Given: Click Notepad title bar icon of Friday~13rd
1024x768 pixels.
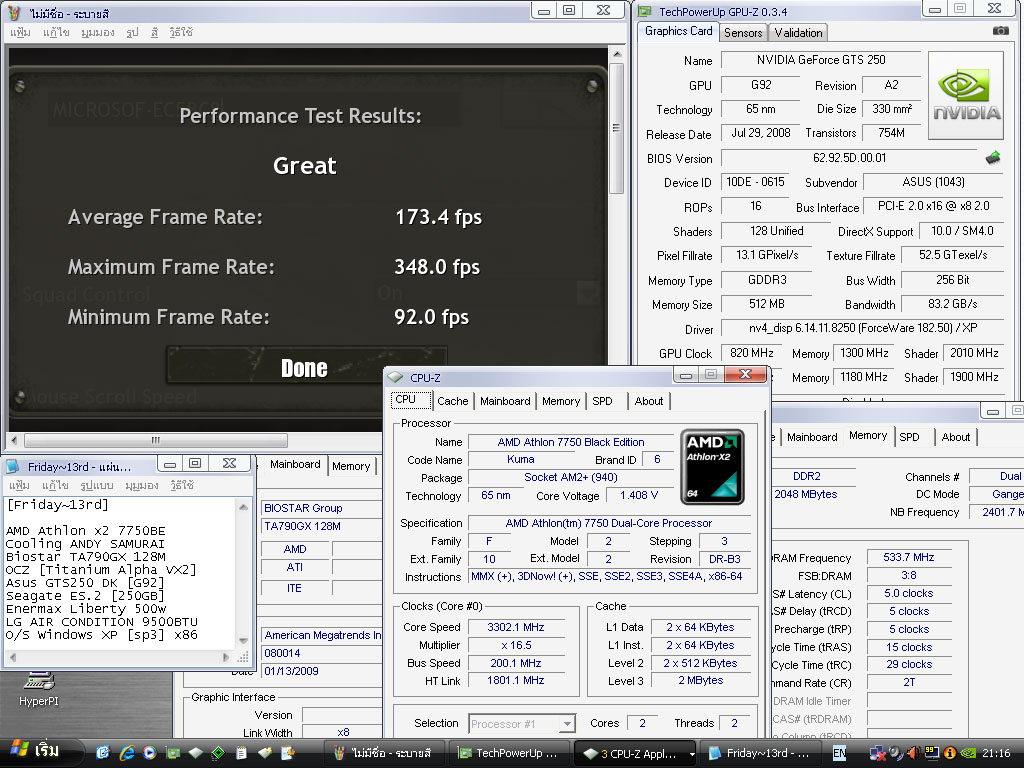Looking at the screenshot, I should point(12,466).
